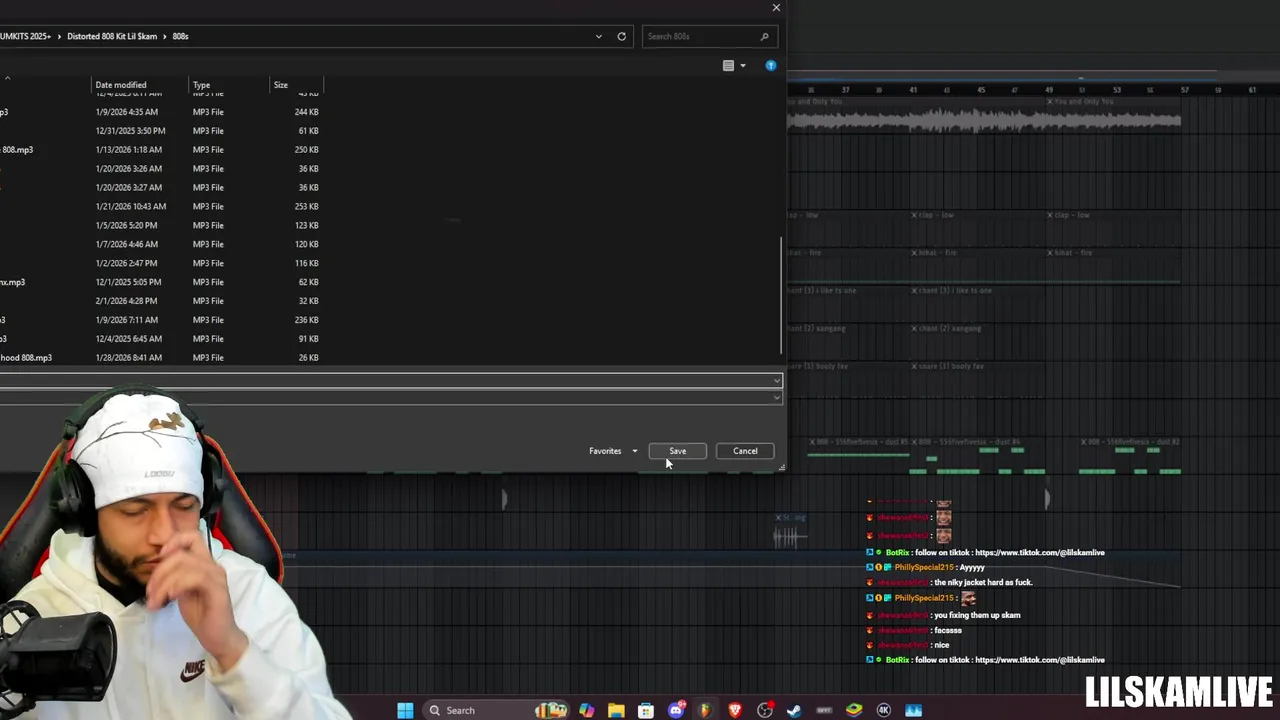Screen dimensions: 1280x720
Task: Click the Search 808s input field
Action: coord(701,36)
